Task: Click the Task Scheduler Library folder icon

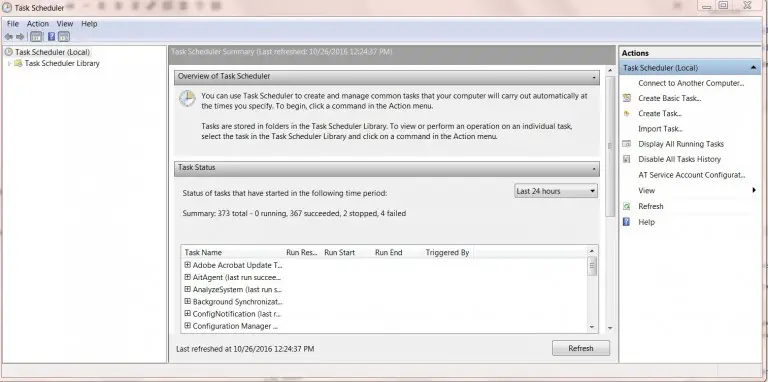Action: [x=18, y=63]
